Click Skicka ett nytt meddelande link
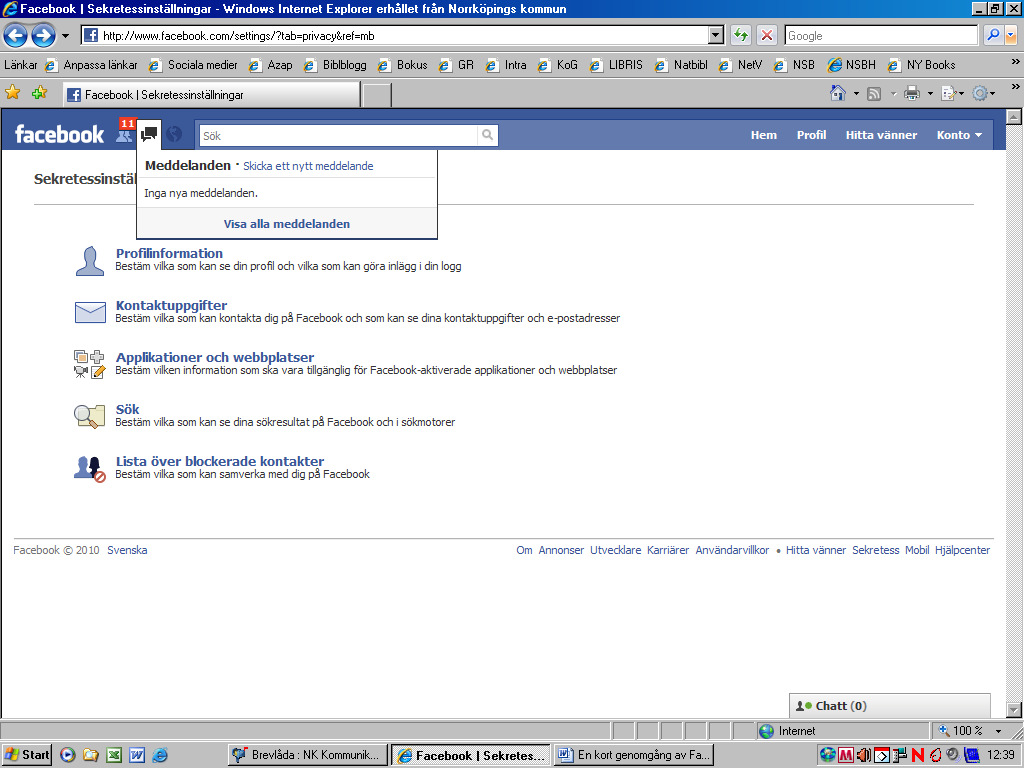Image resolution: width=1024 pixels, height=768 pixels. [x=308, y=166]
